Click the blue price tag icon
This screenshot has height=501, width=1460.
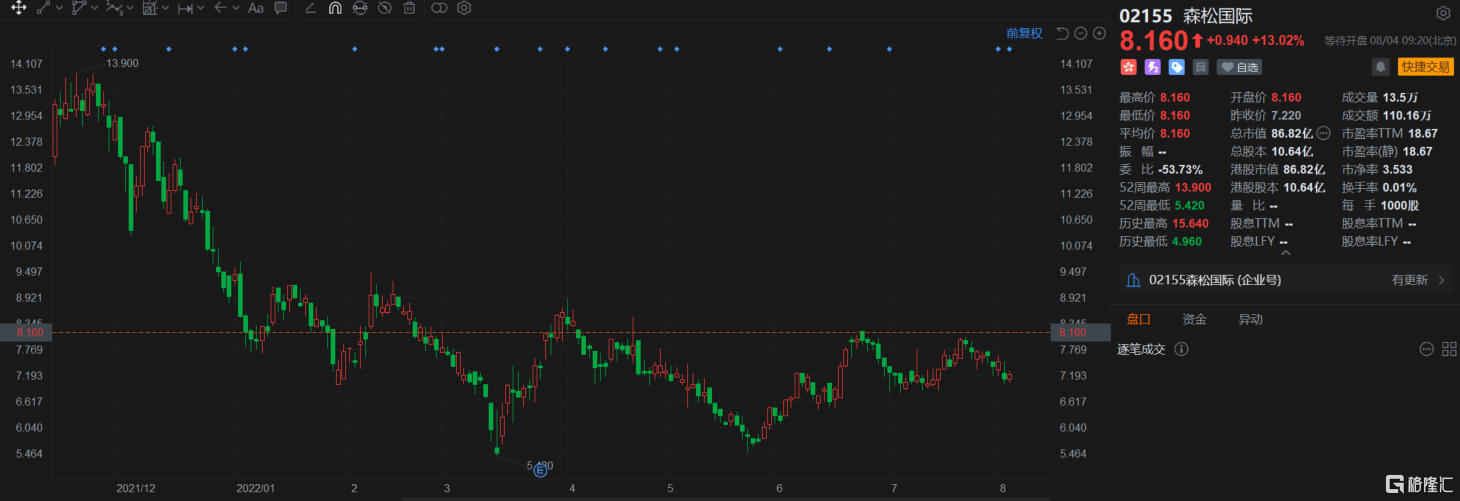tap(1177, 67)
